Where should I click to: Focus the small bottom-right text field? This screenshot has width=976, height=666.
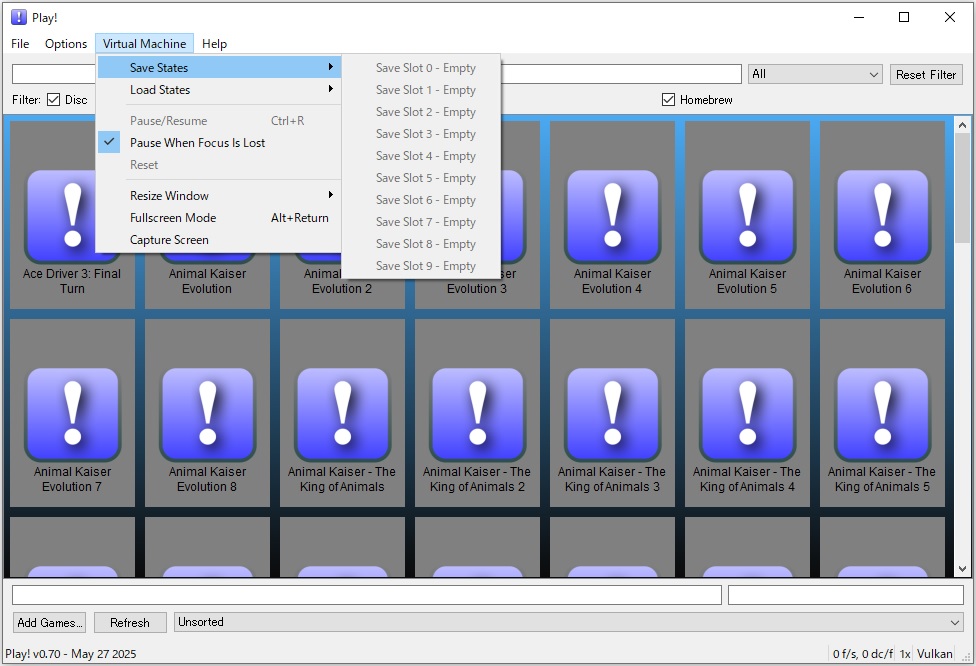click(846, 595)
